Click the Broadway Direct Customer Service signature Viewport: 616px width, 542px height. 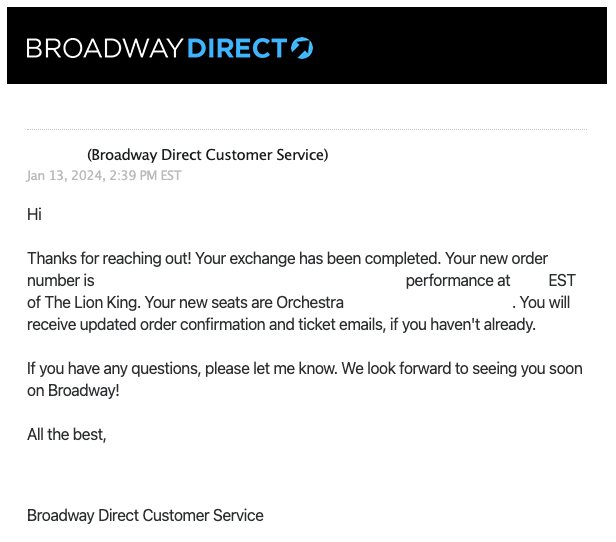click(x=145, y=515)
